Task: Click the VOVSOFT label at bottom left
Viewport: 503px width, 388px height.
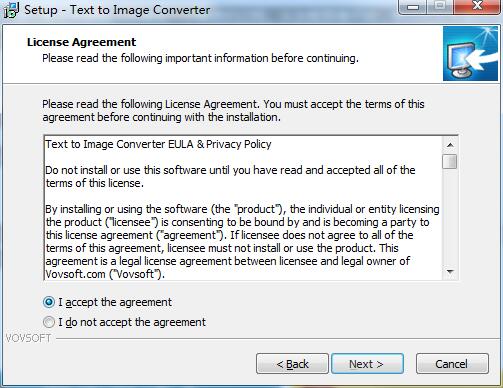Action: click(28, 338)
